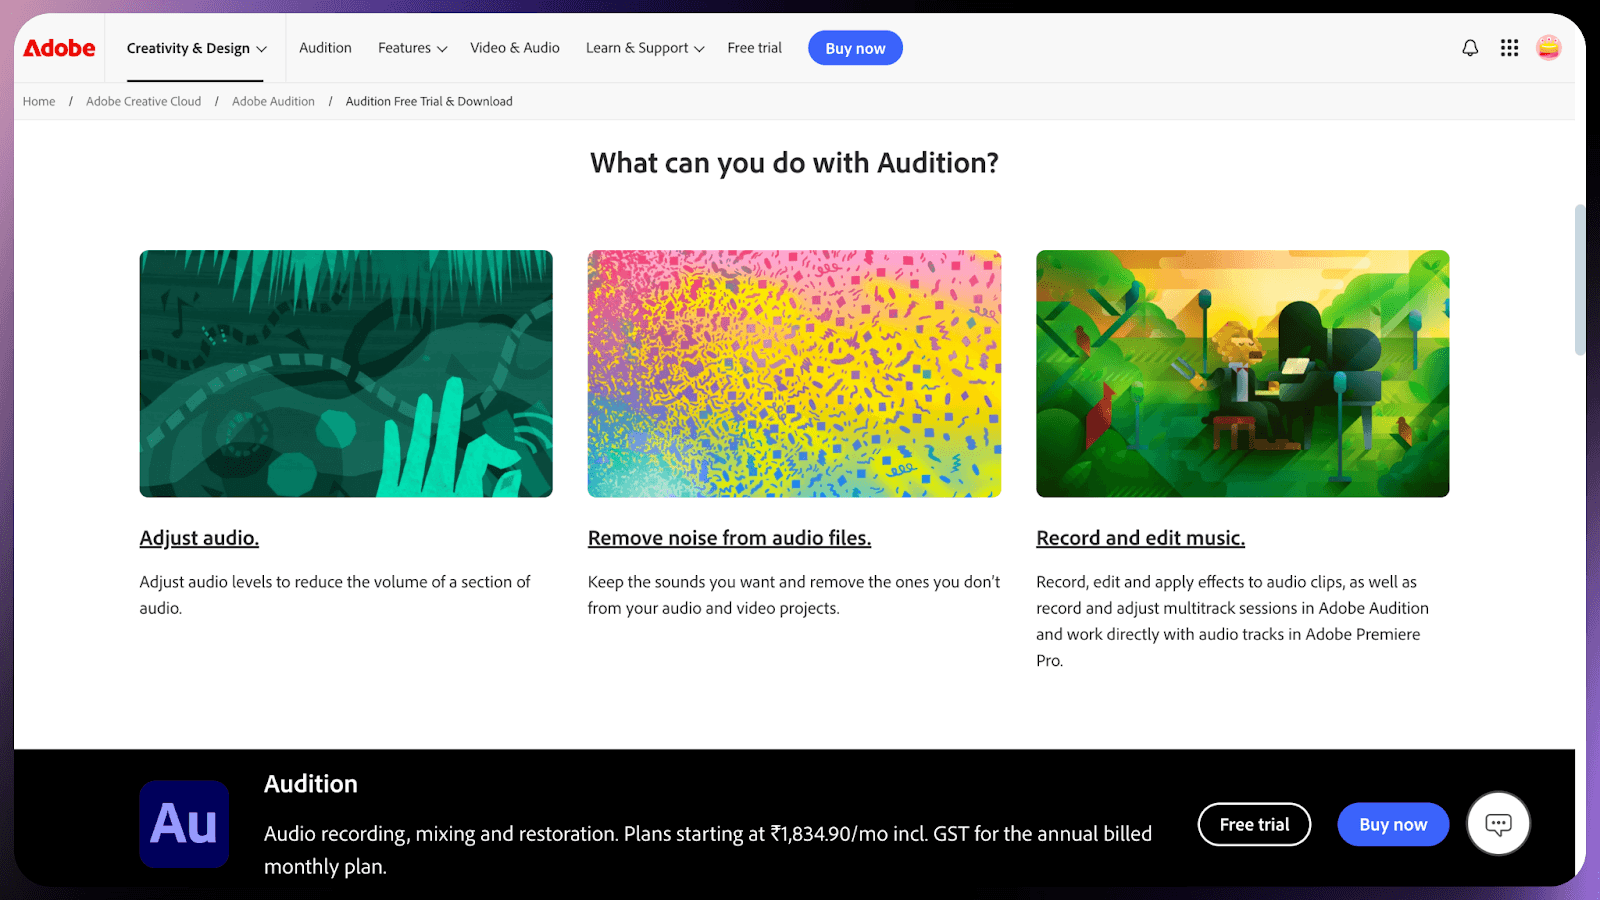Click the 'Audition' title in the bottom banner
This screenshot has height=900, width=1600.
[311, 784]
